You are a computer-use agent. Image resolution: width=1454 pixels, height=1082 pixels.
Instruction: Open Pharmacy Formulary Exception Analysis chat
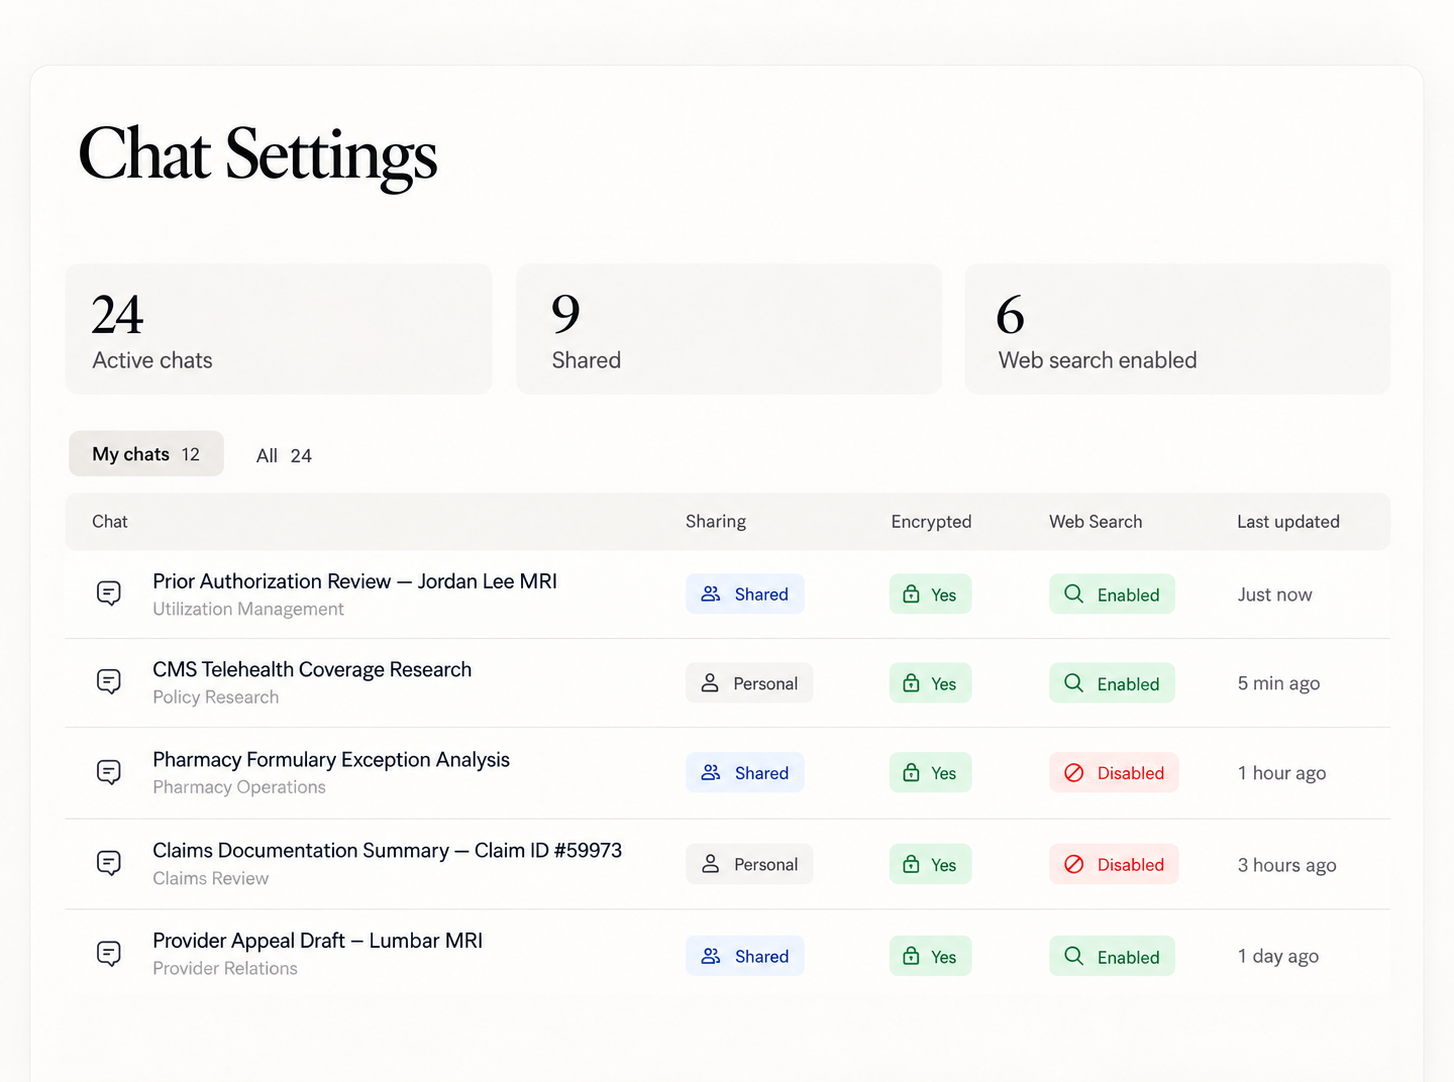click(331, 759)
